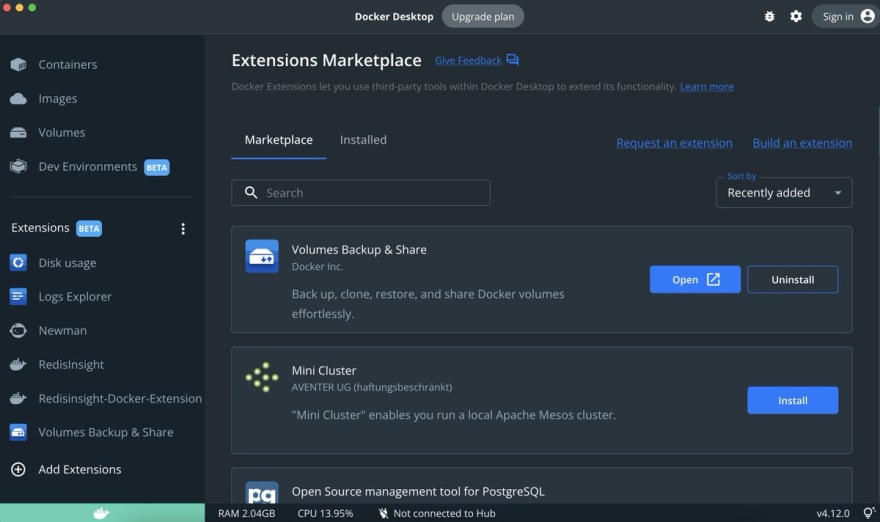This screenshot has height=522, width=880.
Task: Open the Volumes drive icon
Action: 18,132
